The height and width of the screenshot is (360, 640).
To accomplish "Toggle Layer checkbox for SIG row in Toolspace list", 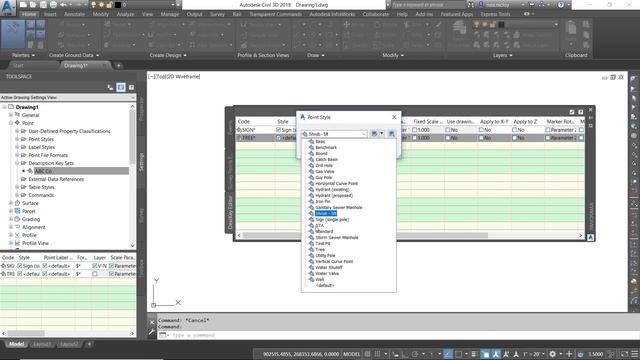I will pos(95,266).
